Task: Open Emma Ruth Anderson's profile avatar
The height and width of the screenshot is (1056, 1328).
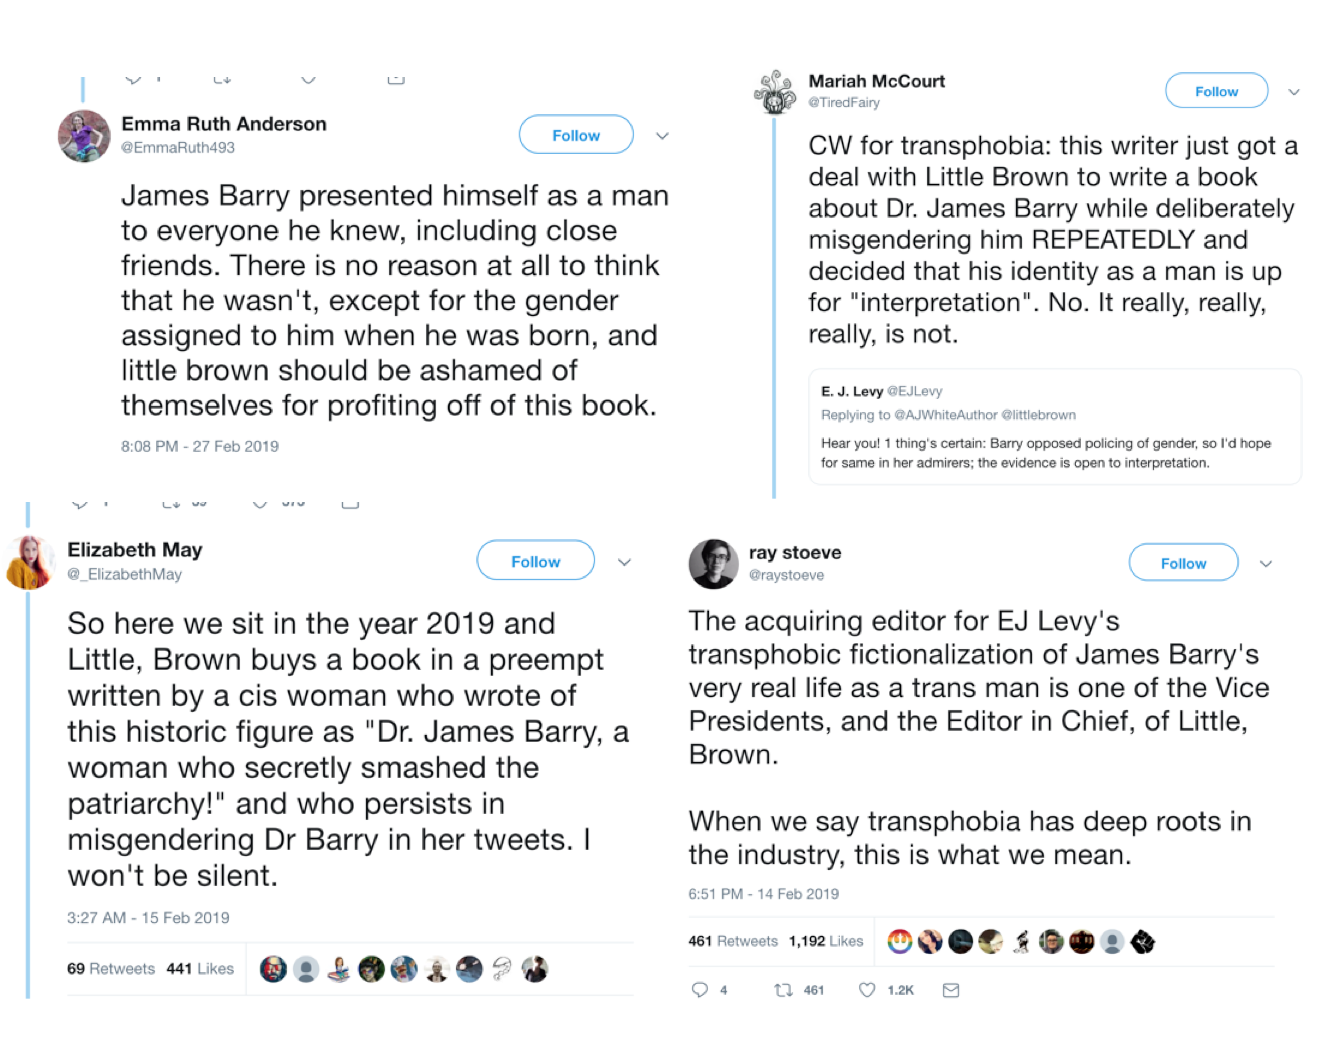Action: click(84, 136)
